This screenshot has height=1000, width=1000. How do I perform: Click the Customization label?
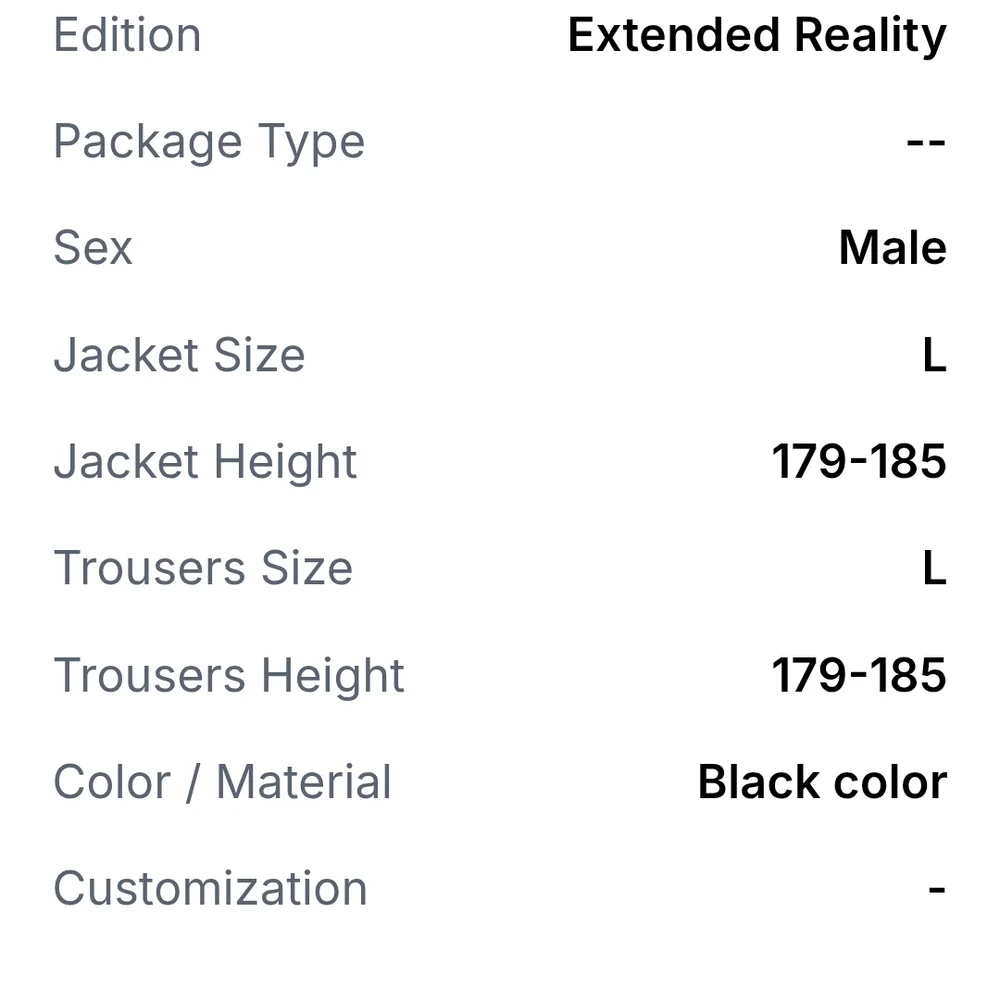(210, 889)
